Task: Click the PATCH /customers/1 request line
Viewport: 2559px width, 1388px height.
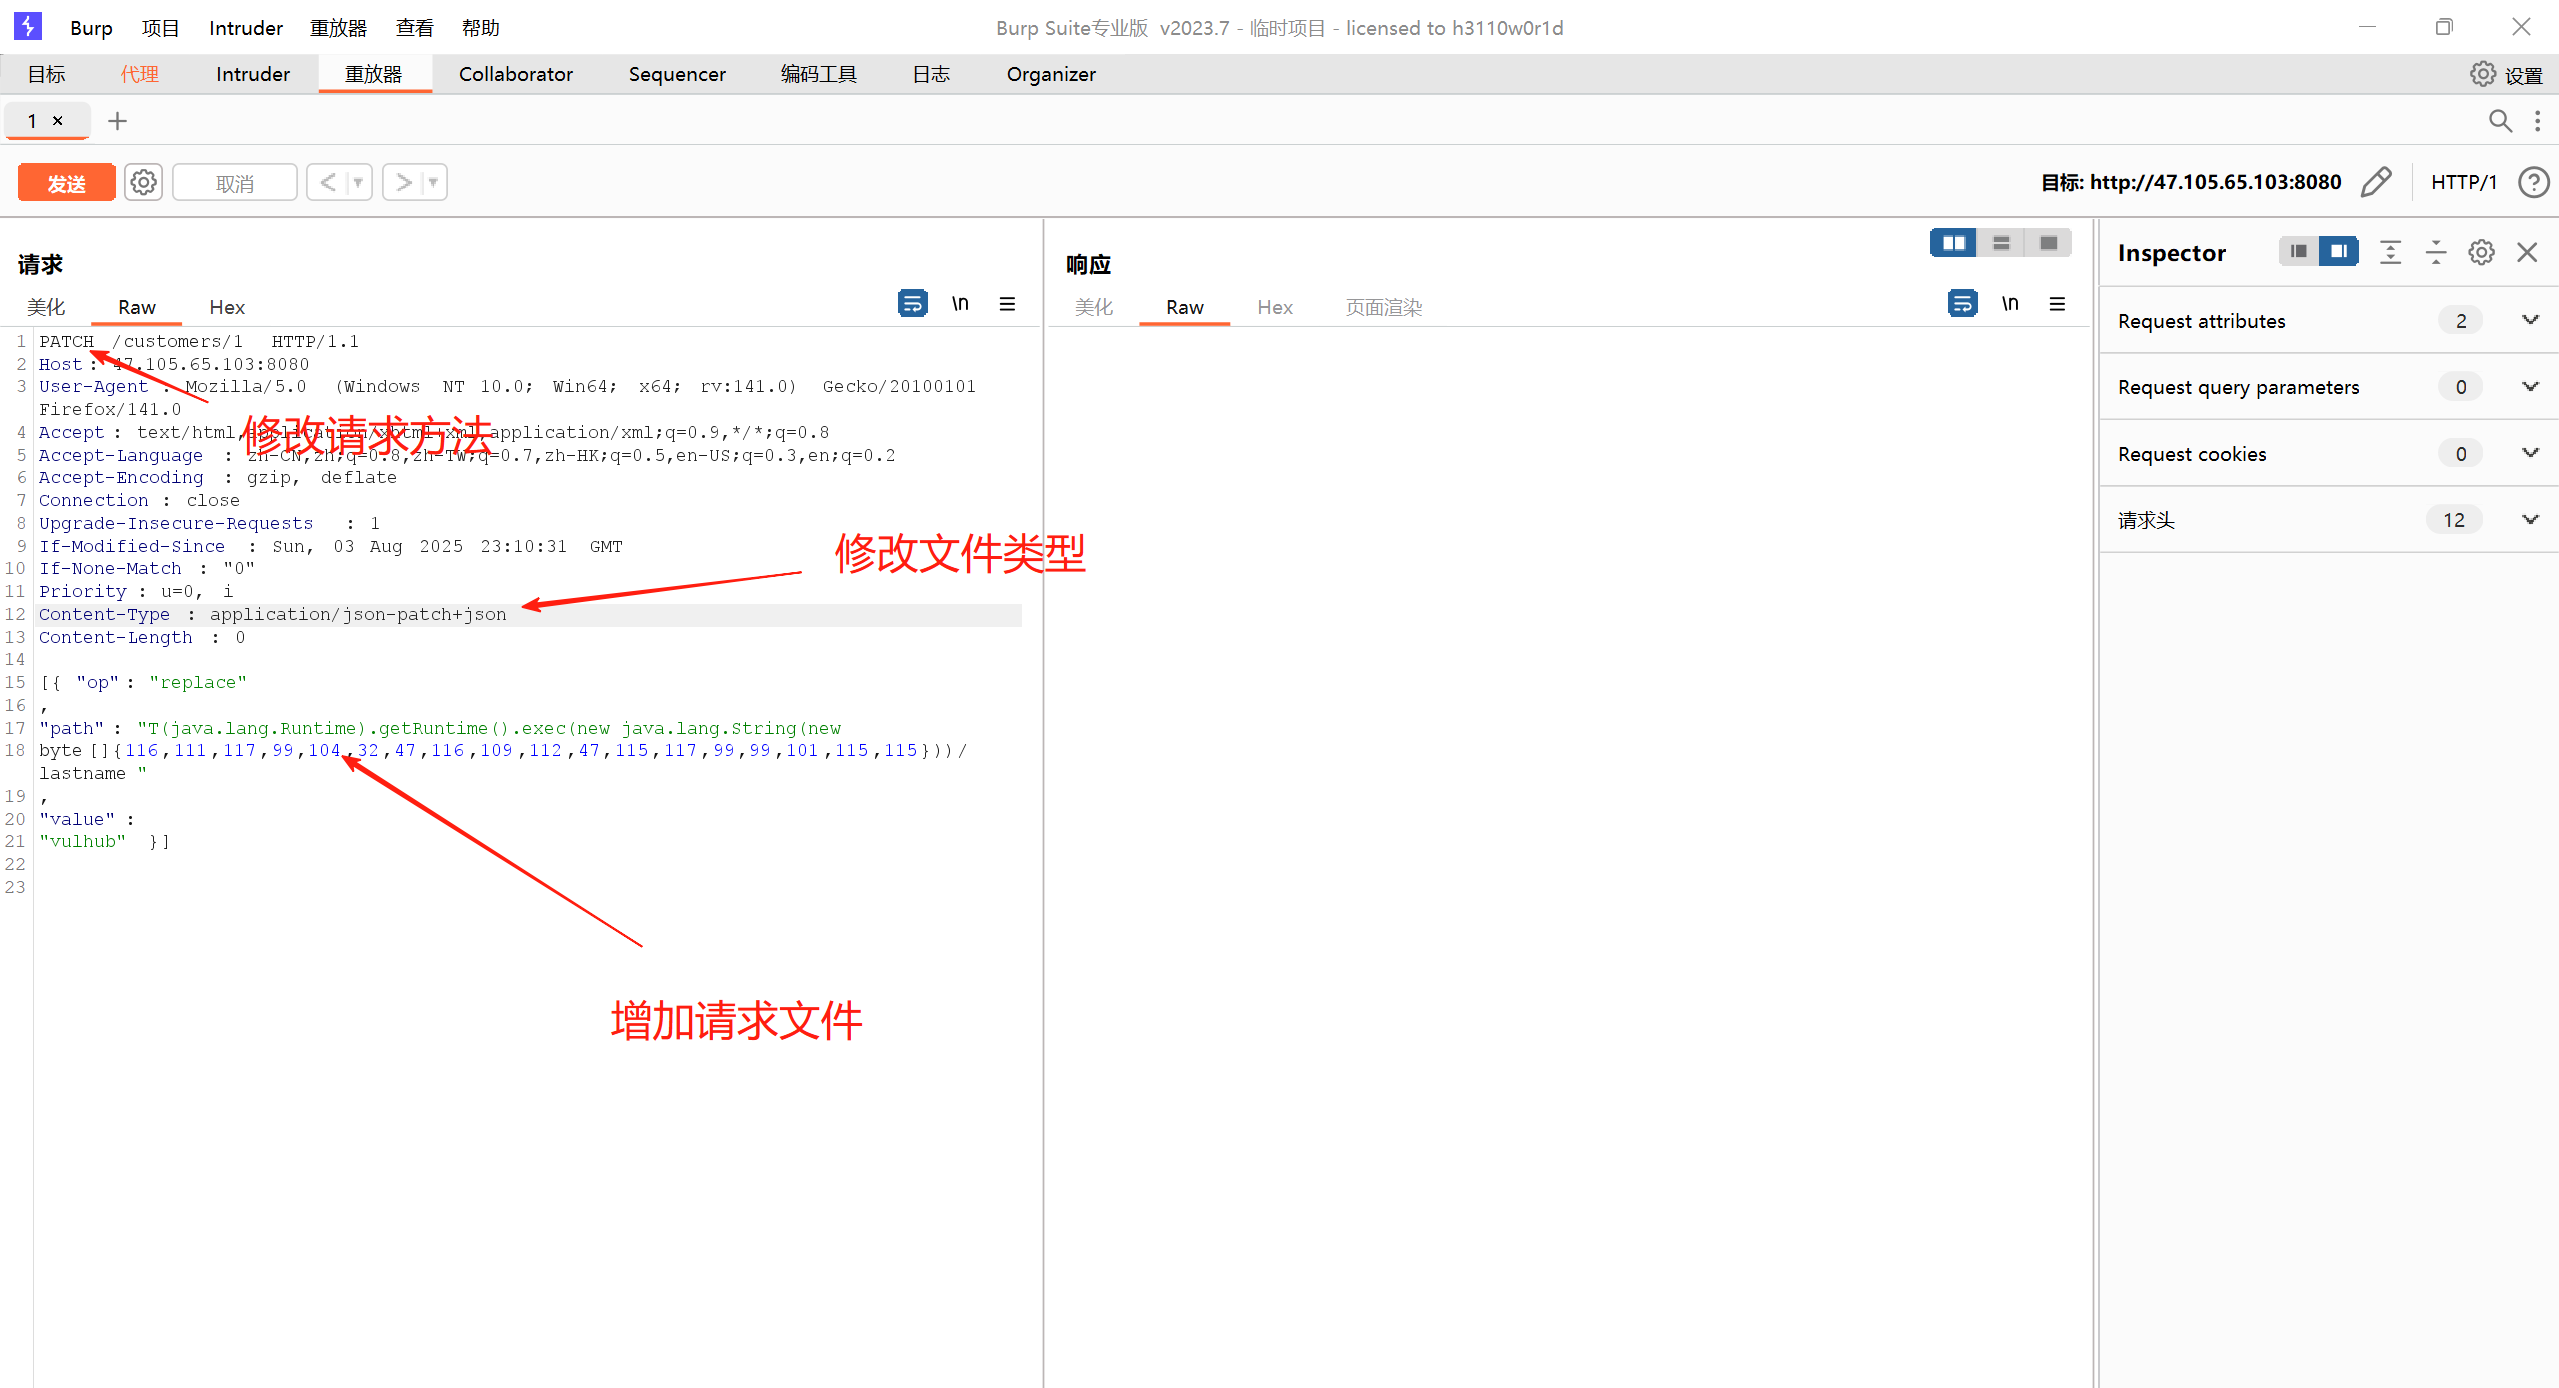Action: (x=199, y=341)
